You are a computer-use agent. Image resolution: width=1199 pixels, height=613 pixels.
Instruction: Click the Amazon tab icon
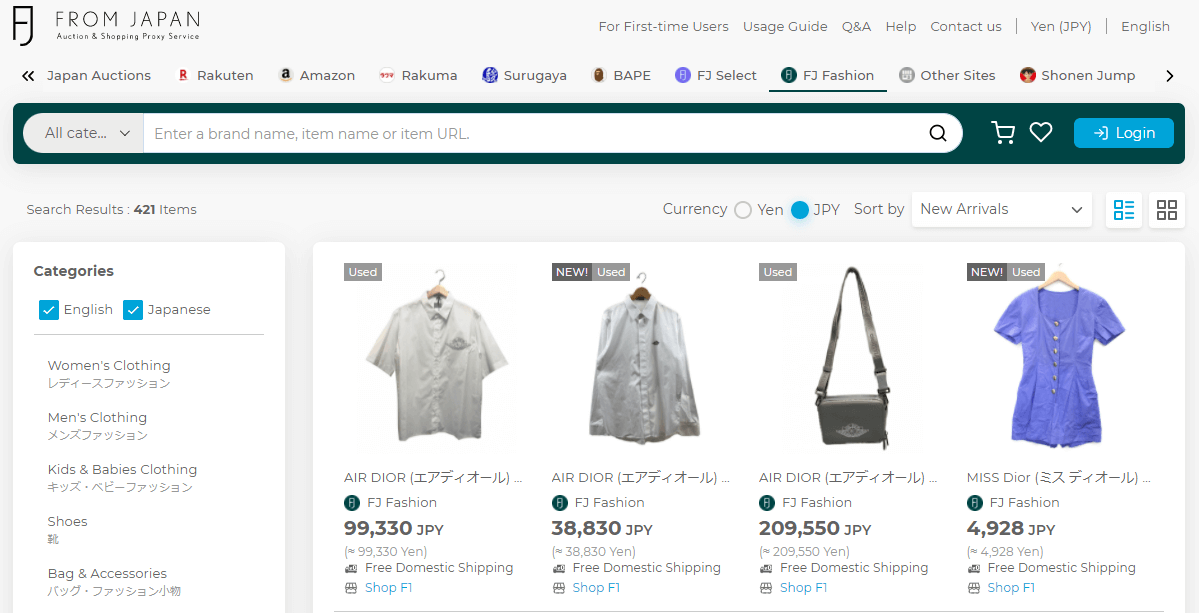pyautogui.click(x=285, y=75)
